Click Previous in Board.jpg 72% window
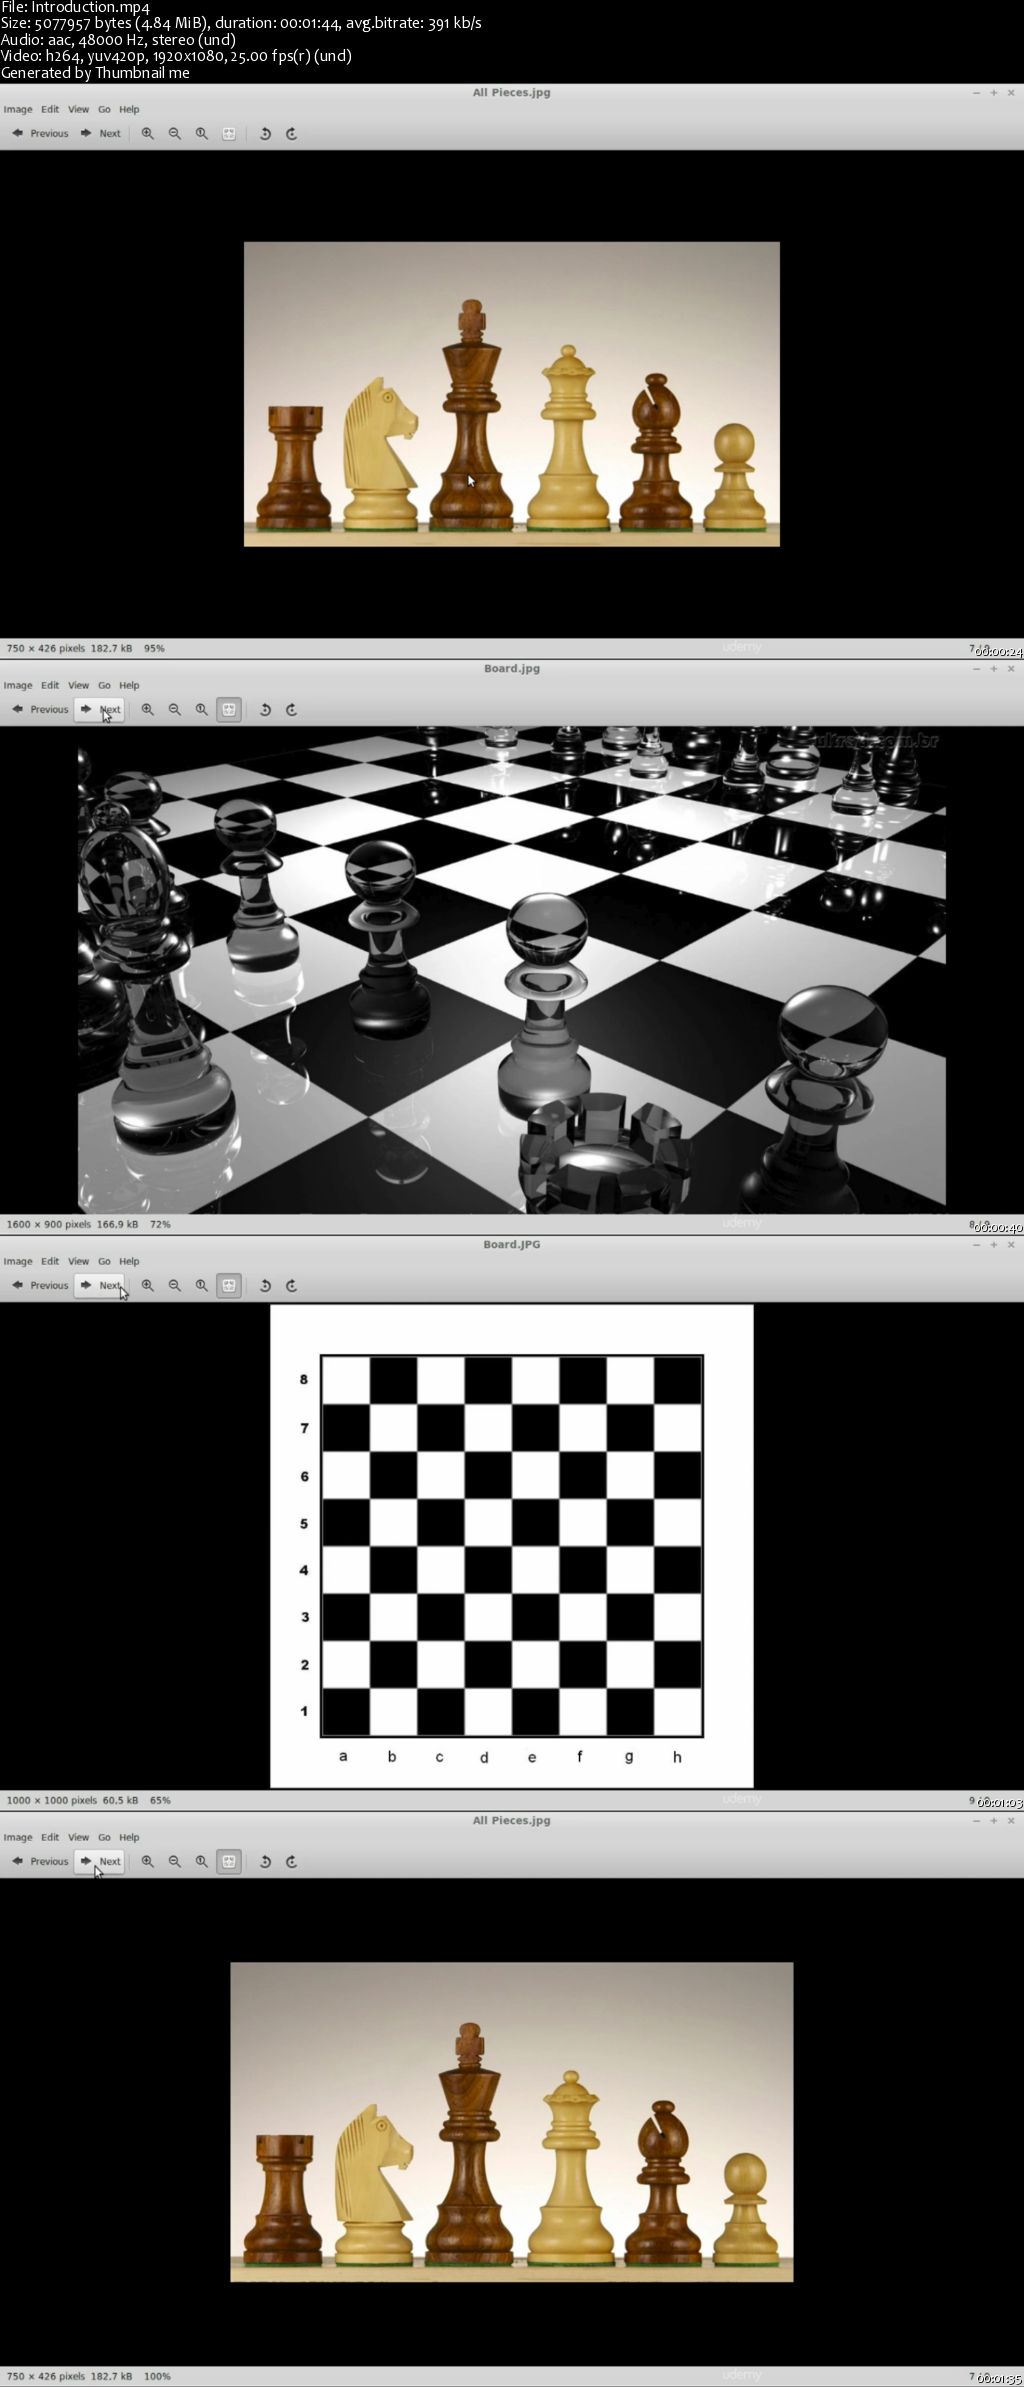Image resolution: width=1024 pixels, height=2387 pixels. (x=40, y=710)
